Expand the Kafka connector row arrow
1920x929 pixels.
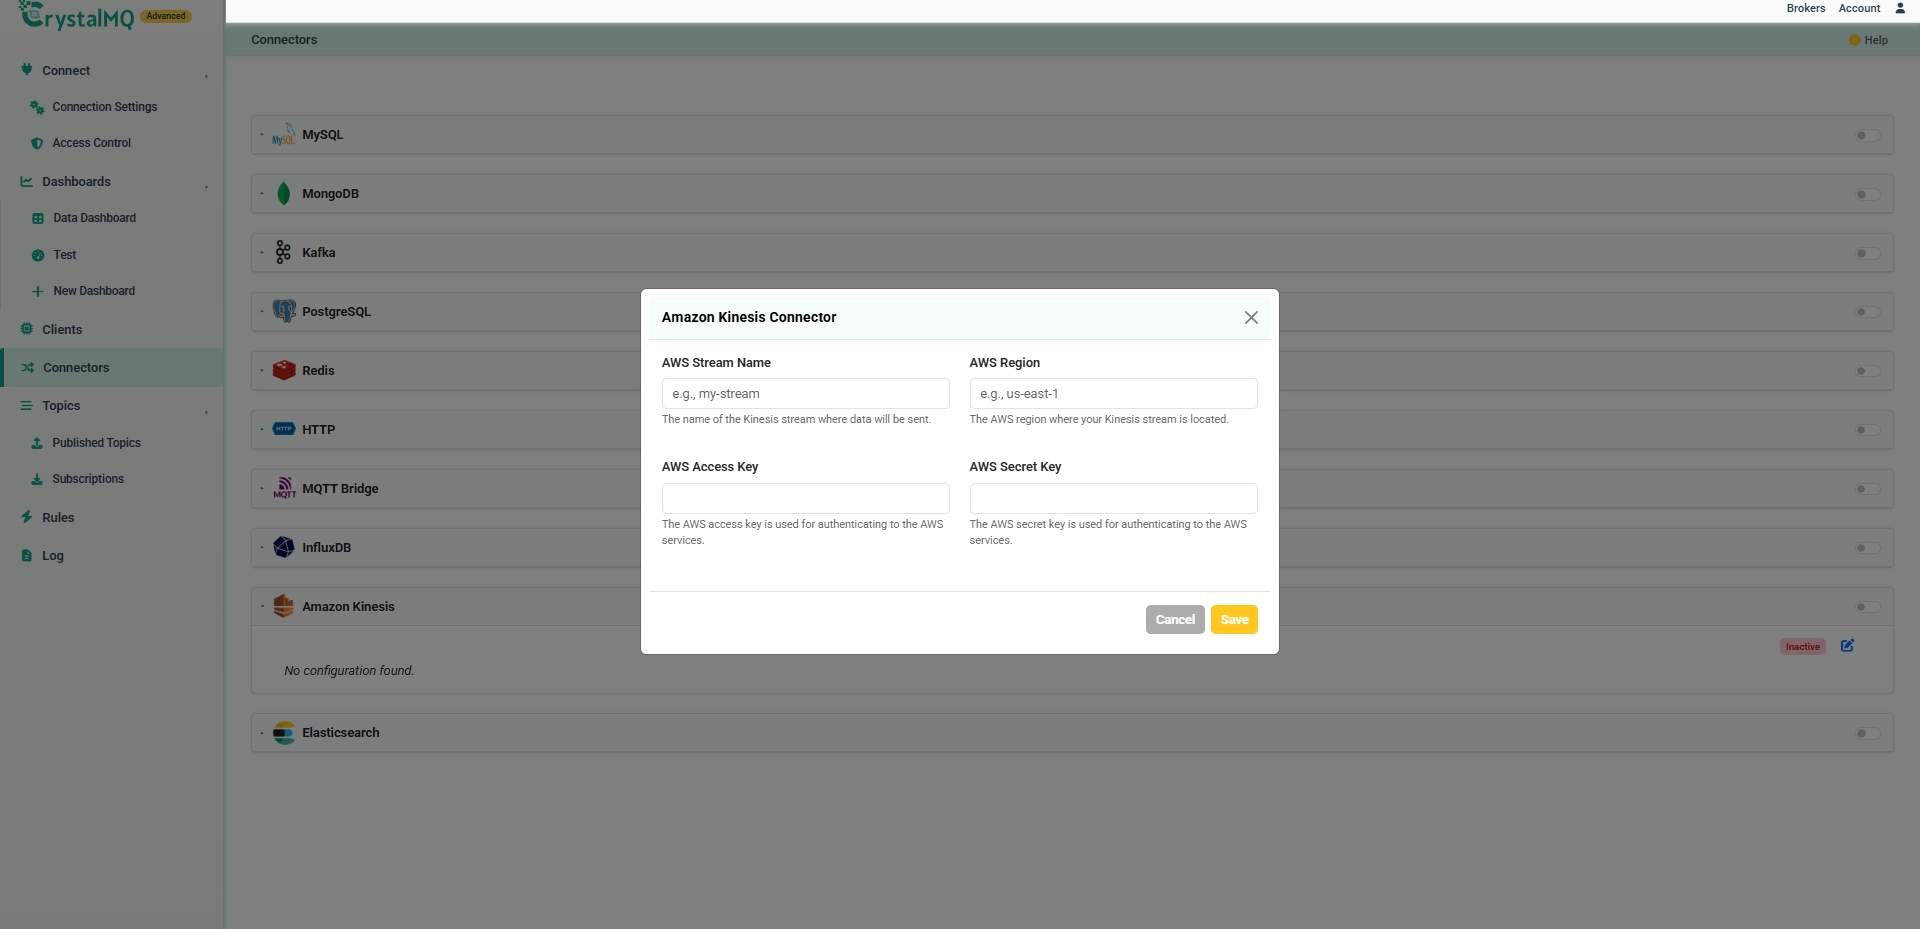(262, 252)
